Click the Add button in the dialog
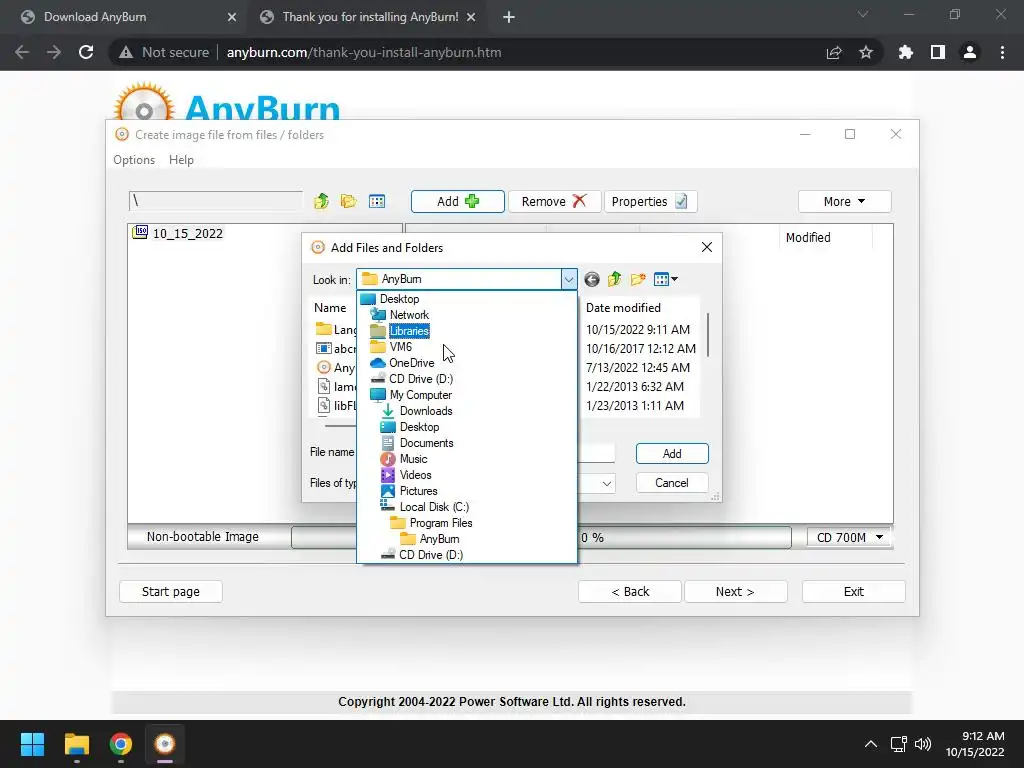Viewport: 1024px width, 768px height. point(672,453)
